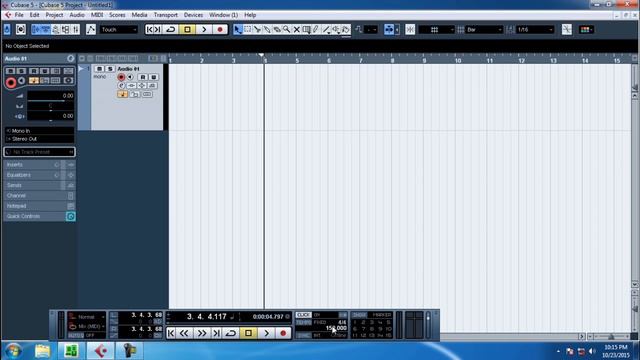Select the Split scissors tool
Screen dimensions: 640x360
tap(257, 29)
